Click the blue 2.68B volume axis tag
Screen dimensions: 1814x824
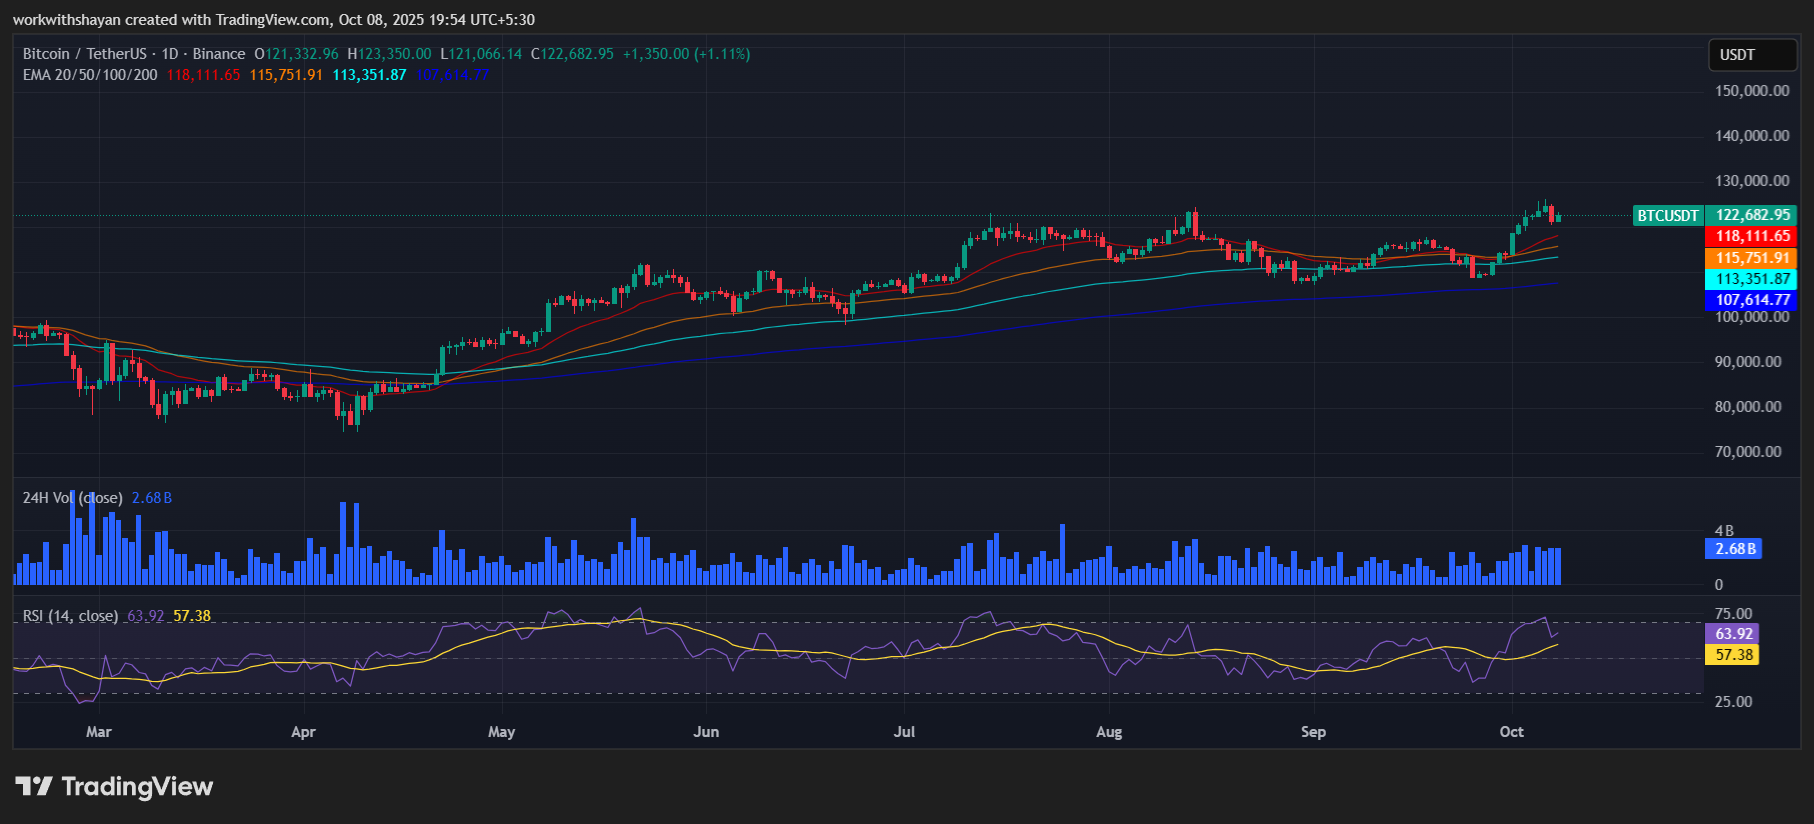1734,549
